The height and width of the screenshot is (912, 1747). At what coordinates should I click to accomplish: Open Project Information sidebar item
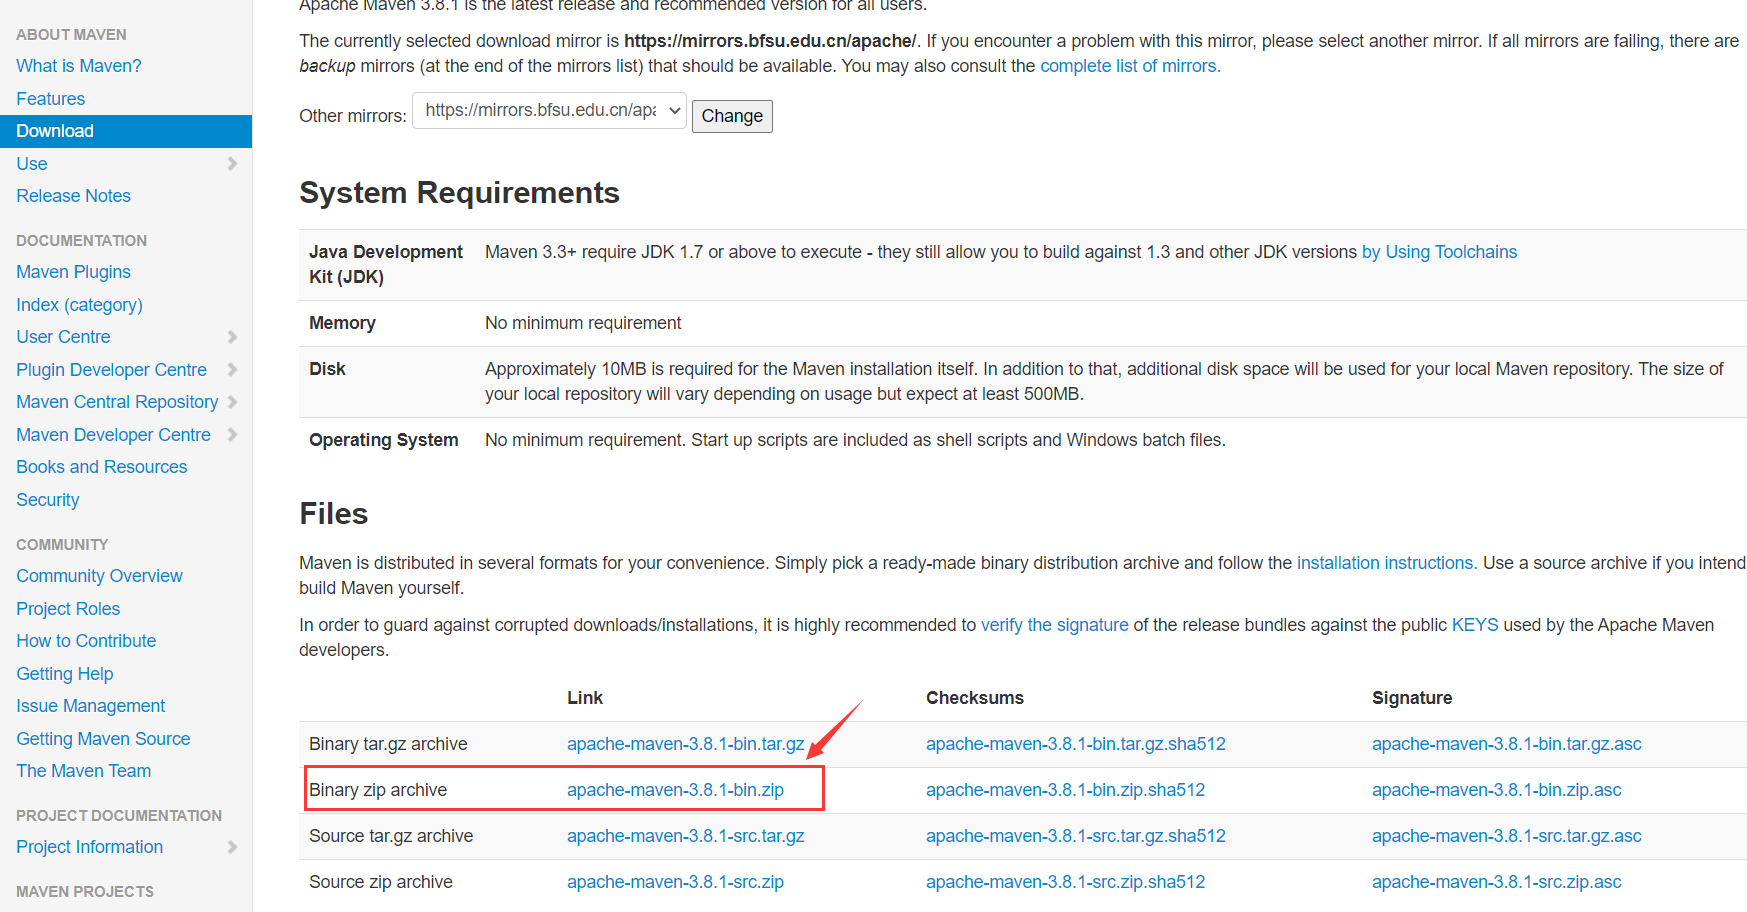[x=90, y=847]
